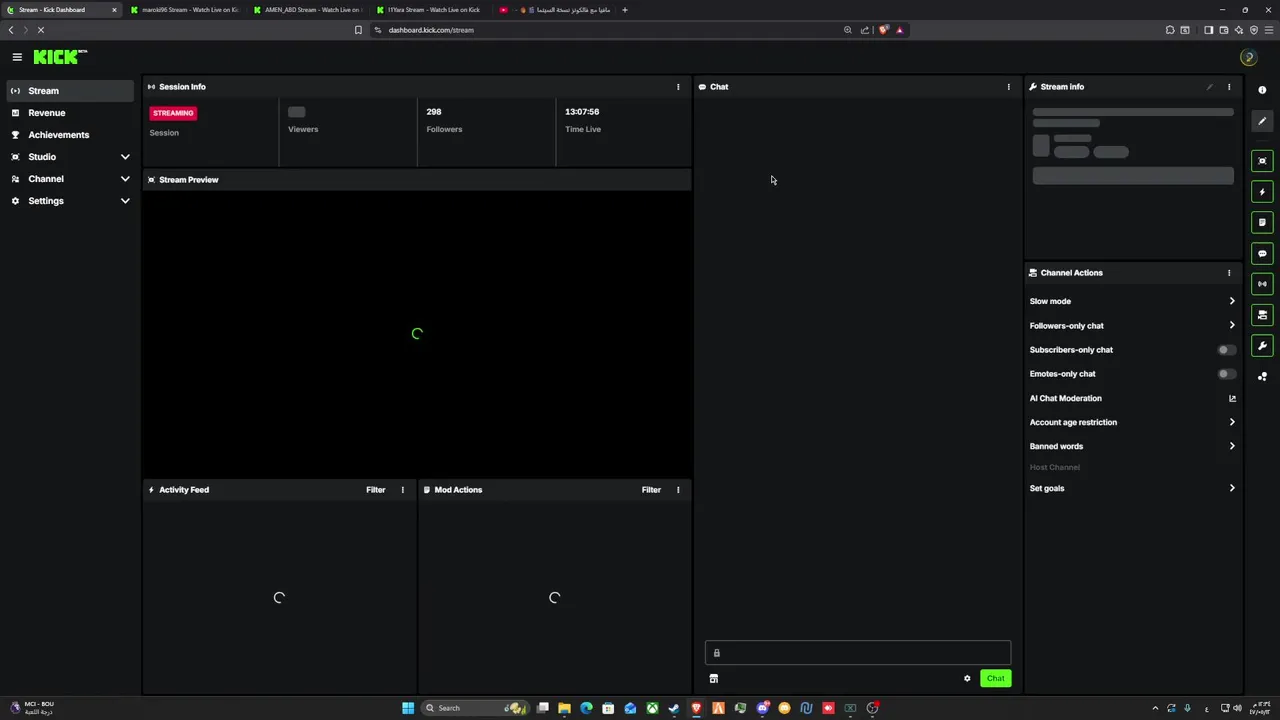Image resolution: width=1280 pixels, height=720 pixels.
Task: Toggle Emotes-only chat switch
Action: 1226,374
